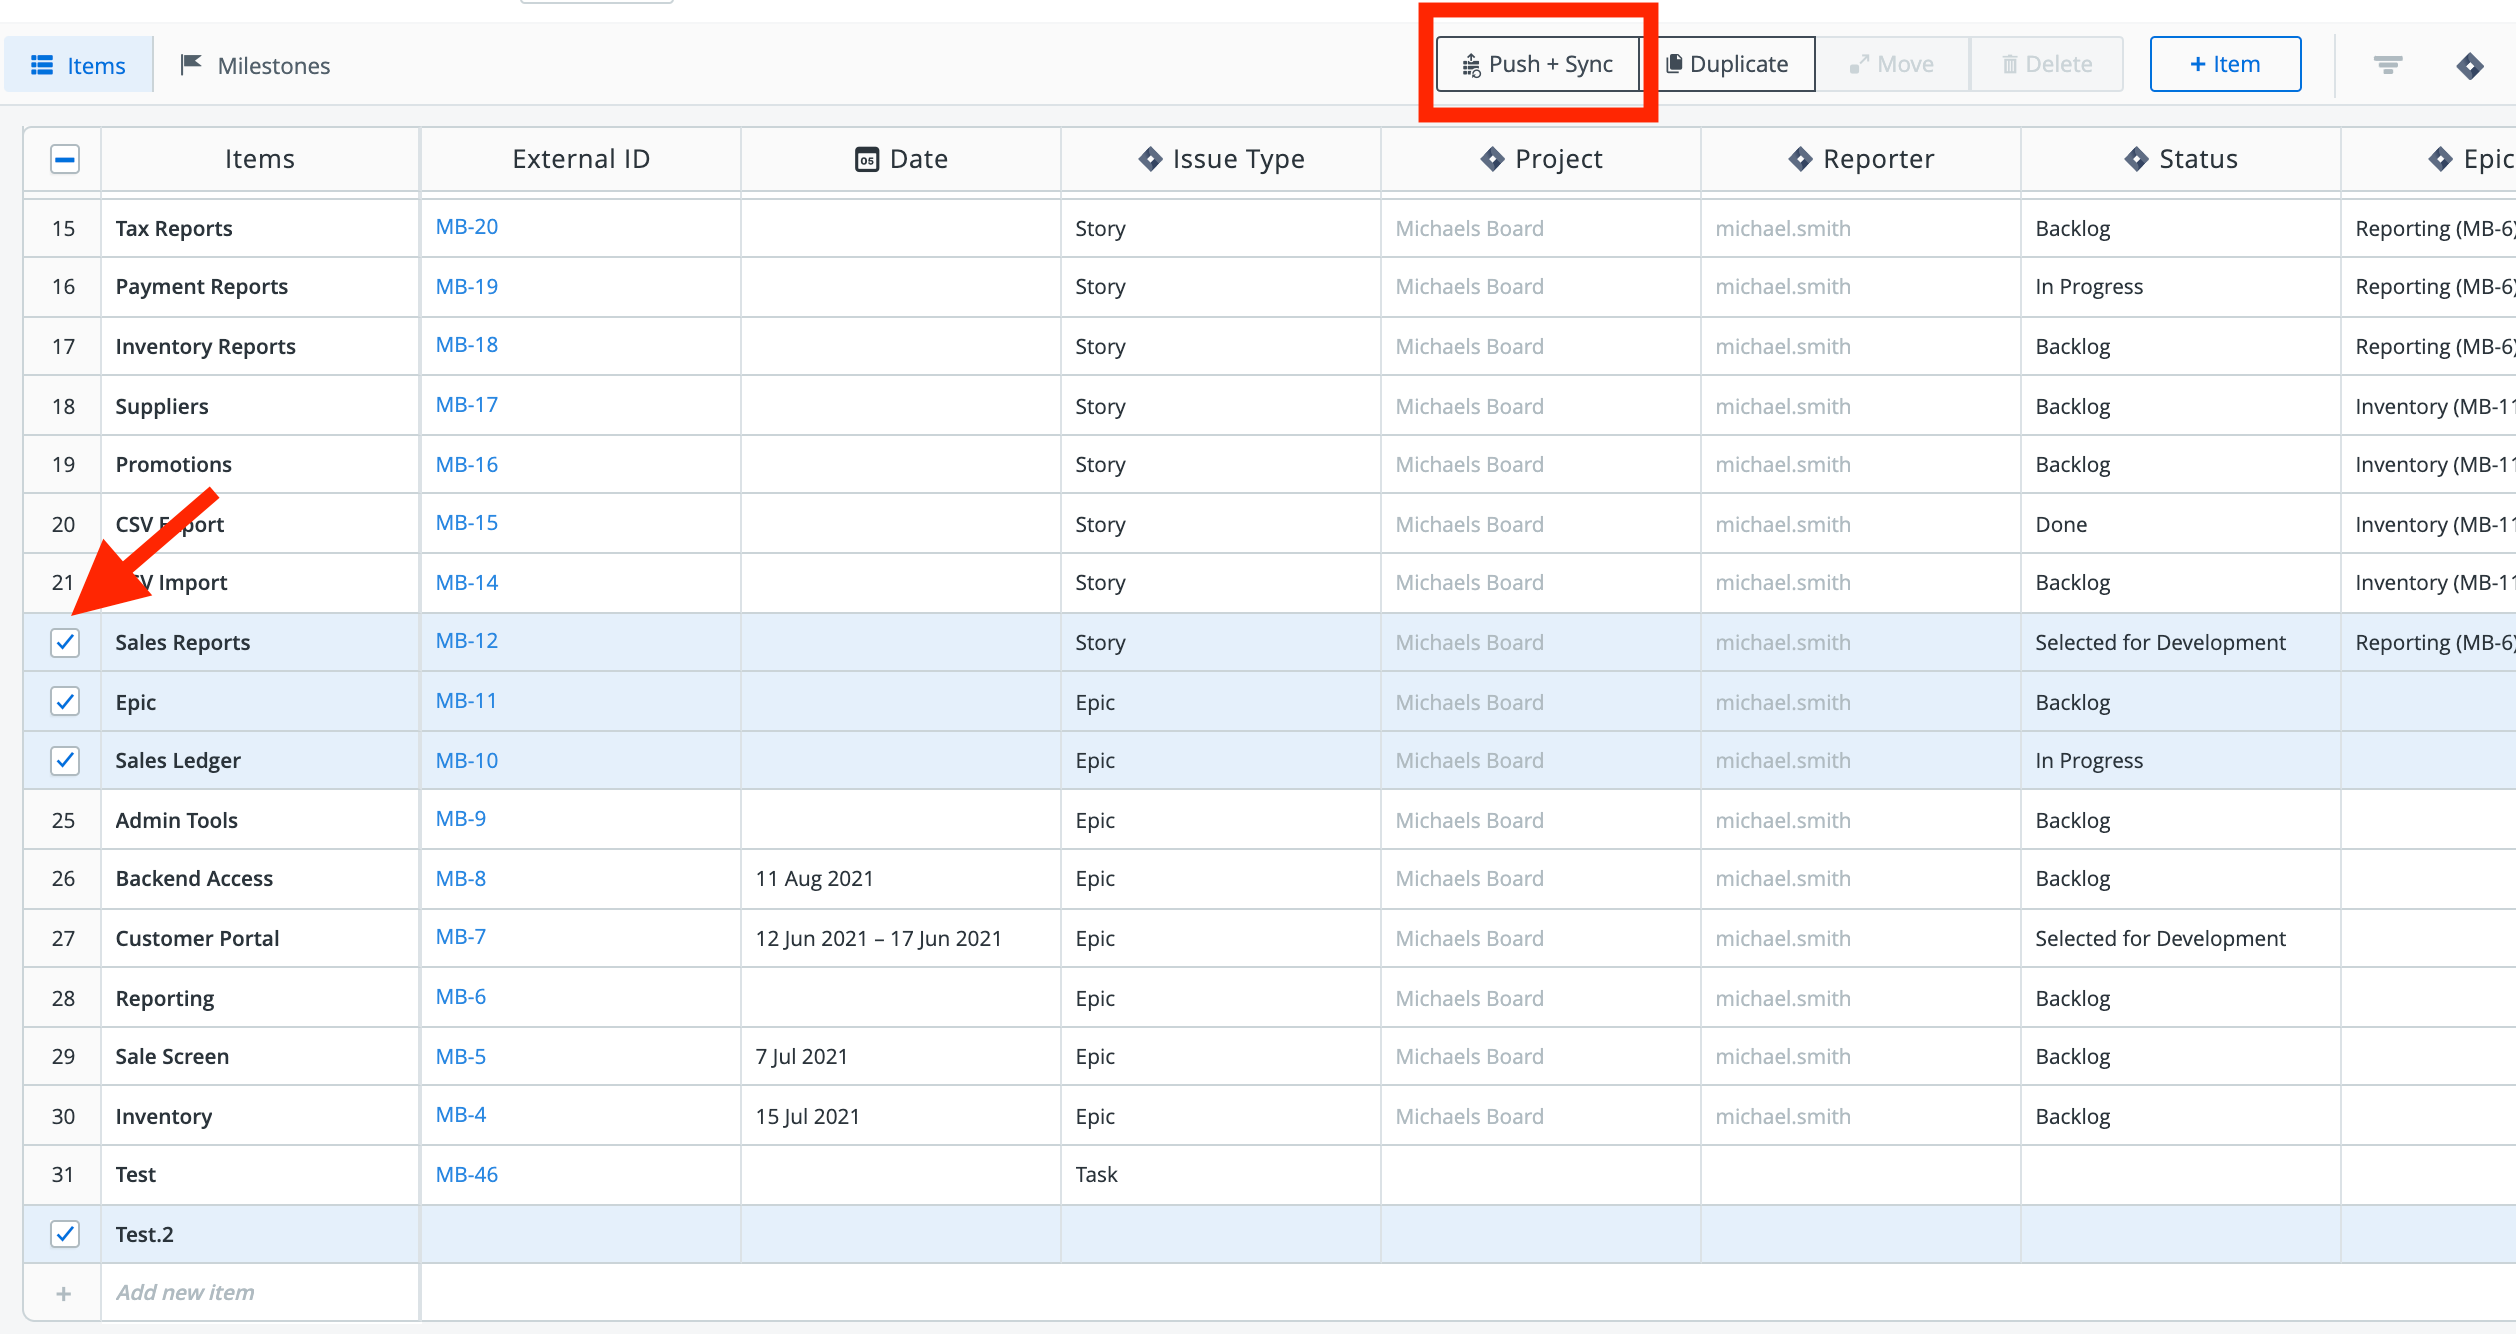Uncheck the Sales Ledger row checkbox
This screenshot has height=1334, width=2516.
click(x=65, y=761)
